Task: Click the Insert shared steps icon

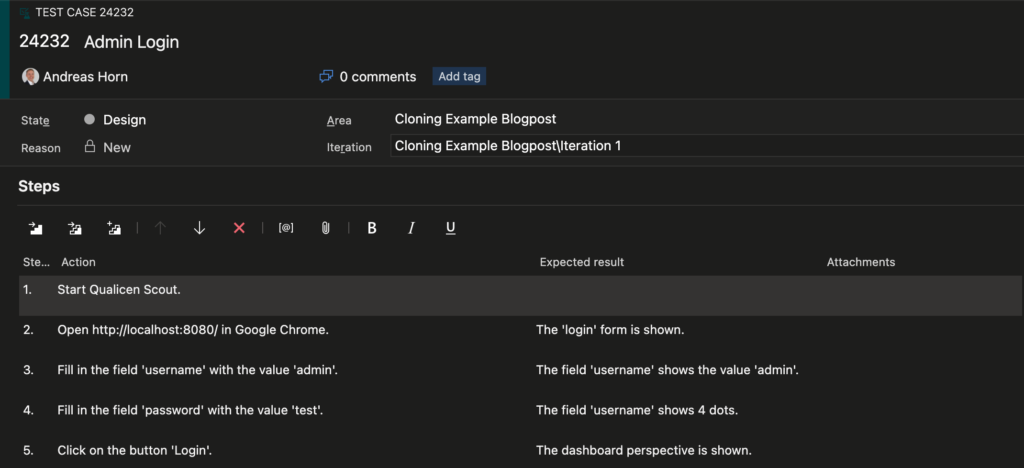Action: tap(75, 228)
